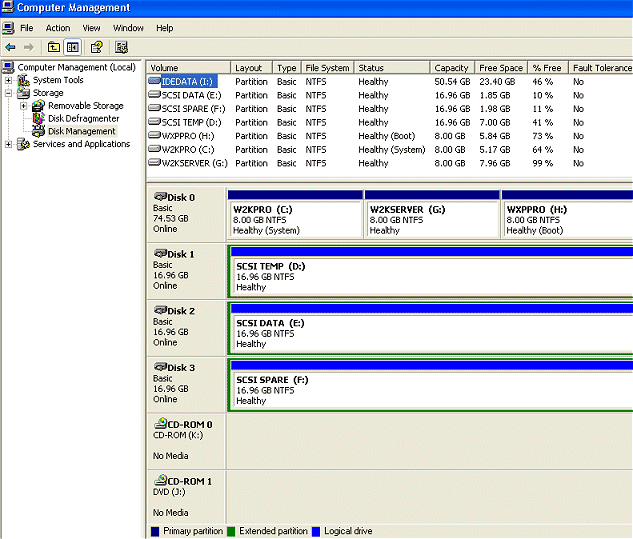Viewport: 633px width, 539px height.
Task: Sort by the % Free column header
Action: pos(548,68)
